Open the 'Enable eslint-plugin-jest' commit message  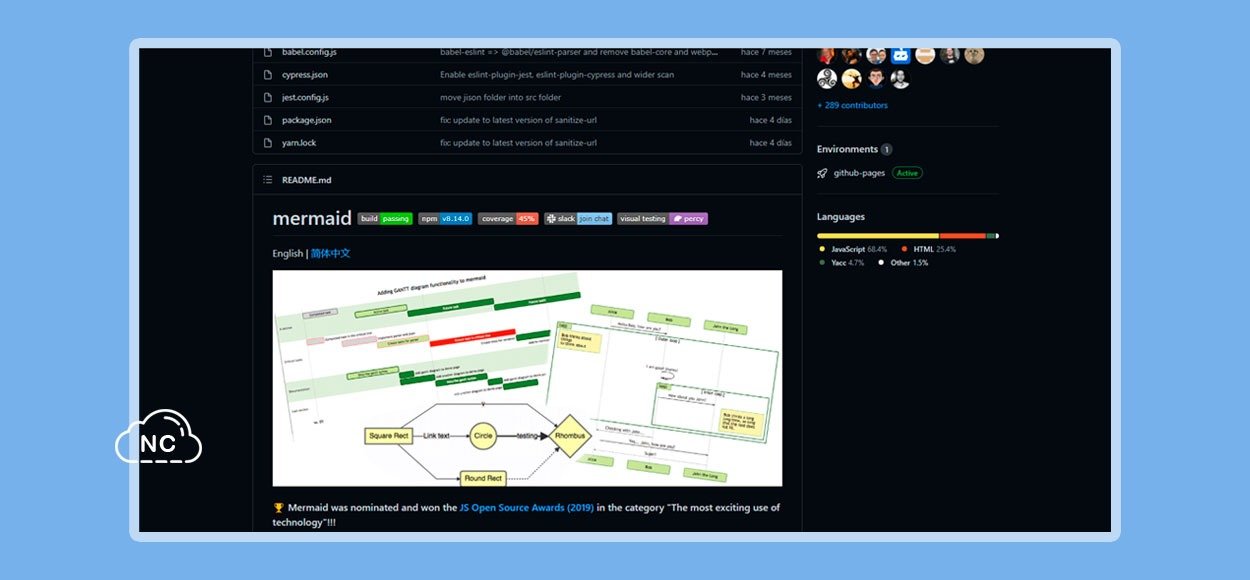point(557,75)
